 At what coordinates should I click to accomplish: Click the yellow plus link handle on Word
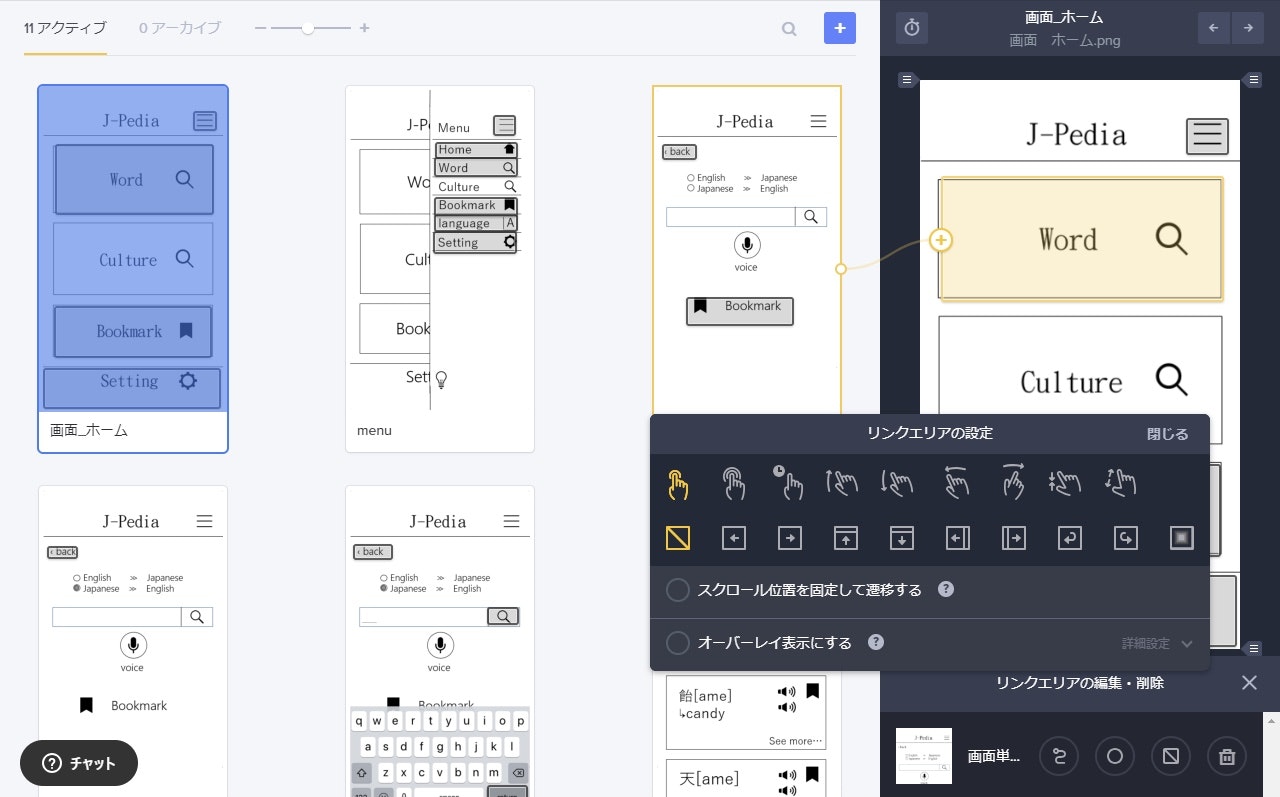[x=941, y=240]
